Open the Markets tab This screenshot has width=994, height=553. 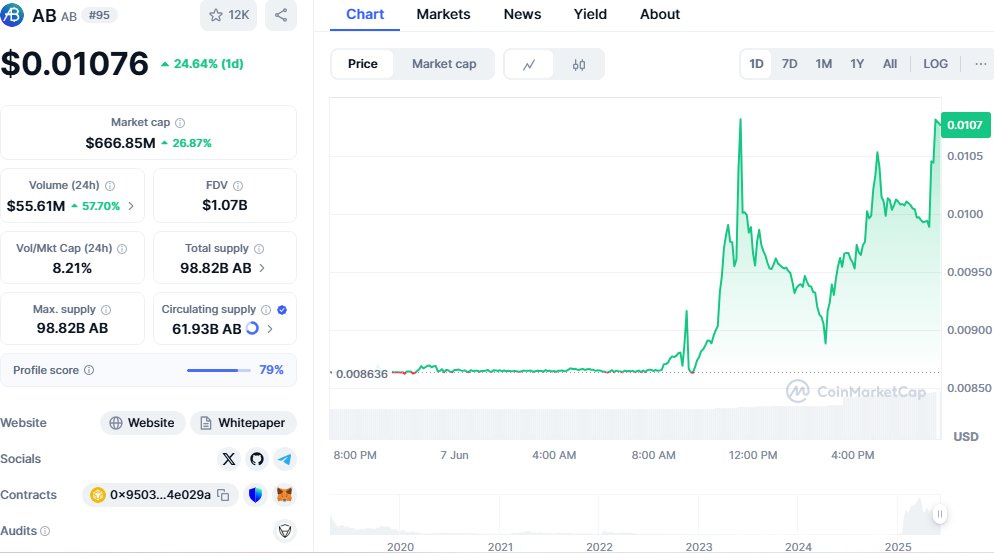tap(443, 15)
